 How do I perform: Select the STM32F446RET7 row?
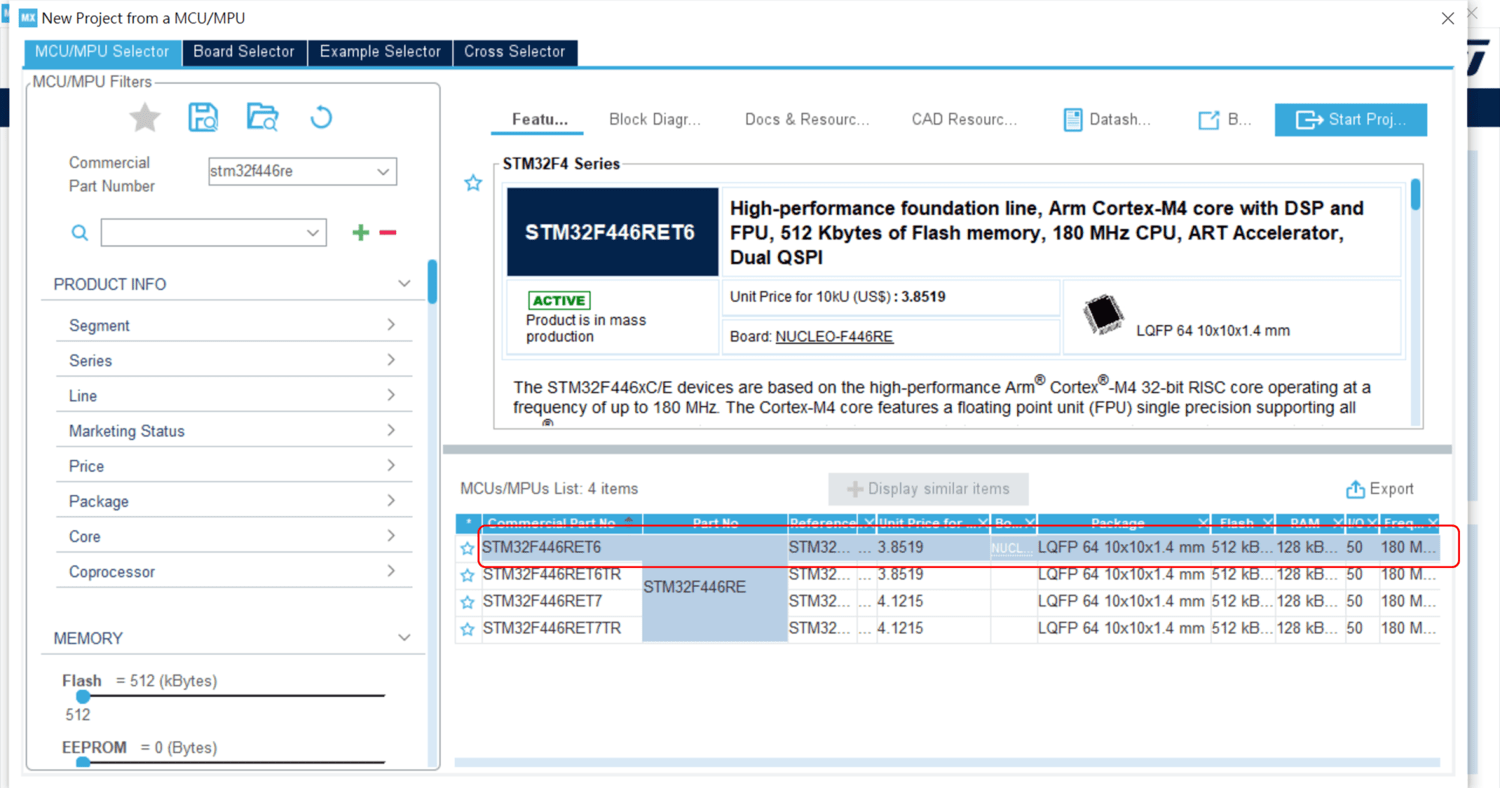pyautogui.click(x=947, y=602)
